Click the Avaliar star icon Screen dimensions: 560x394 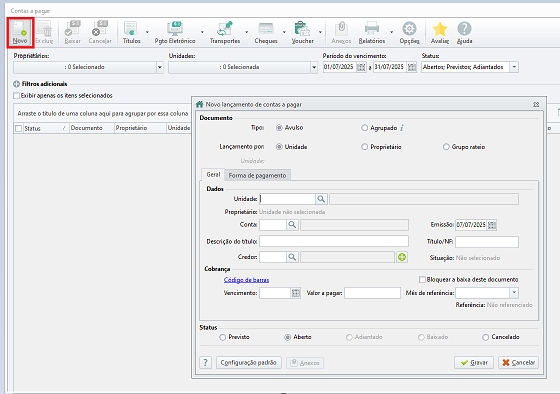pos(440,33)
